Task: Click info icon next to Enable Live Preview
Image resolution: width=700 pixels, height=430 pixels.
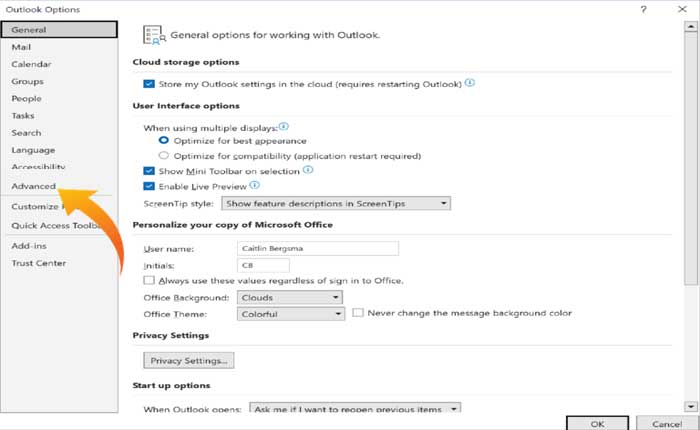Action: [255, 185]
